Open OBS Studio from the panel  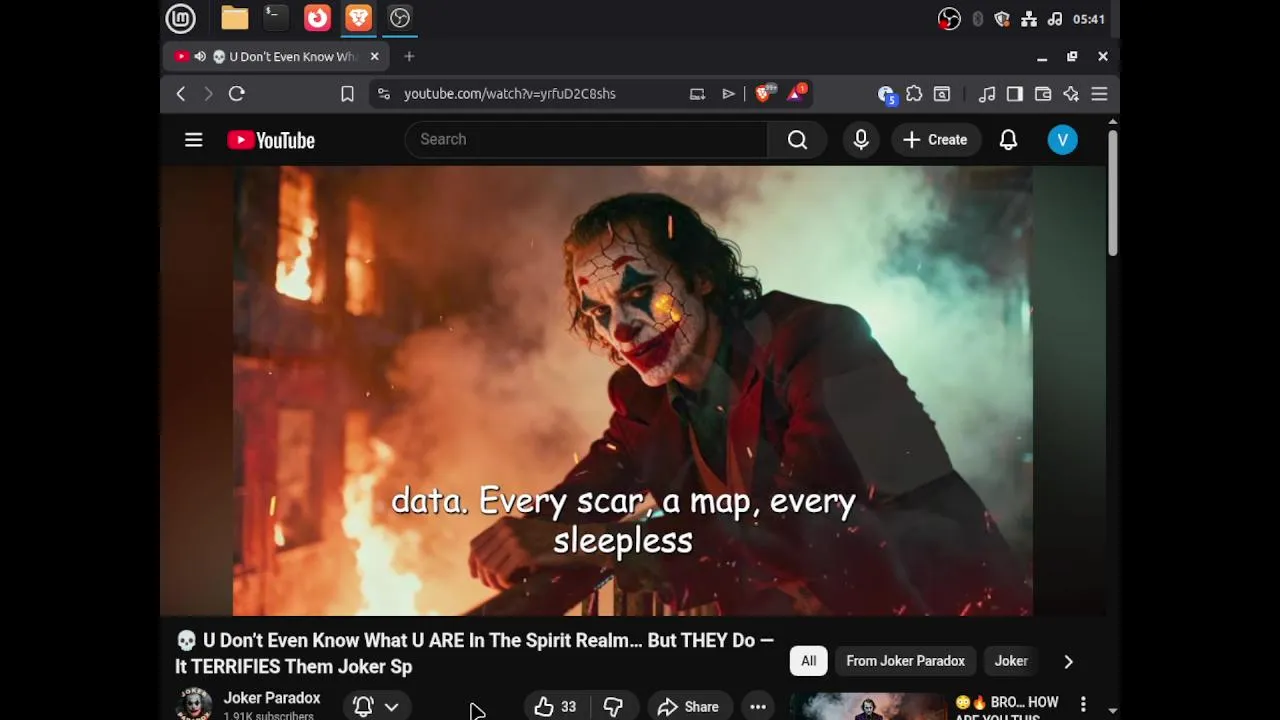(400, 18)
